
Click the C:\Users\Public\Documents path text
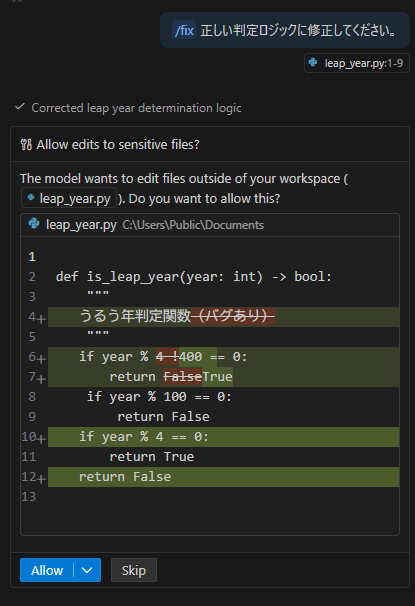(193, 225)
